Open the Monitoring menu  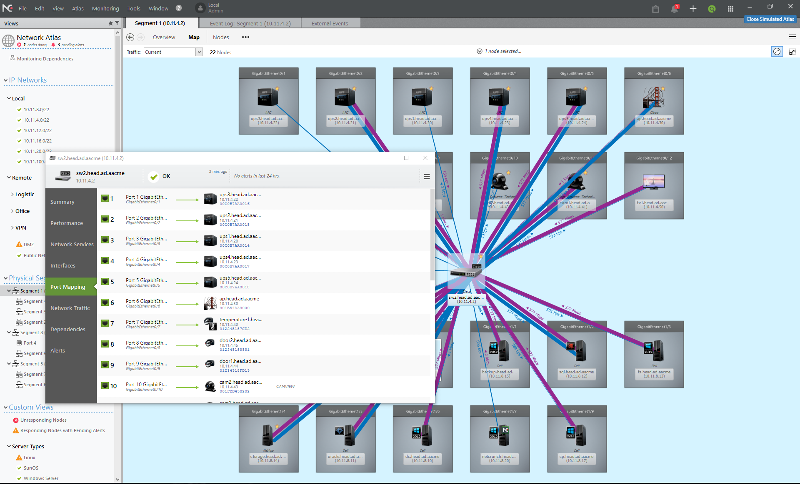pos(106,9)
